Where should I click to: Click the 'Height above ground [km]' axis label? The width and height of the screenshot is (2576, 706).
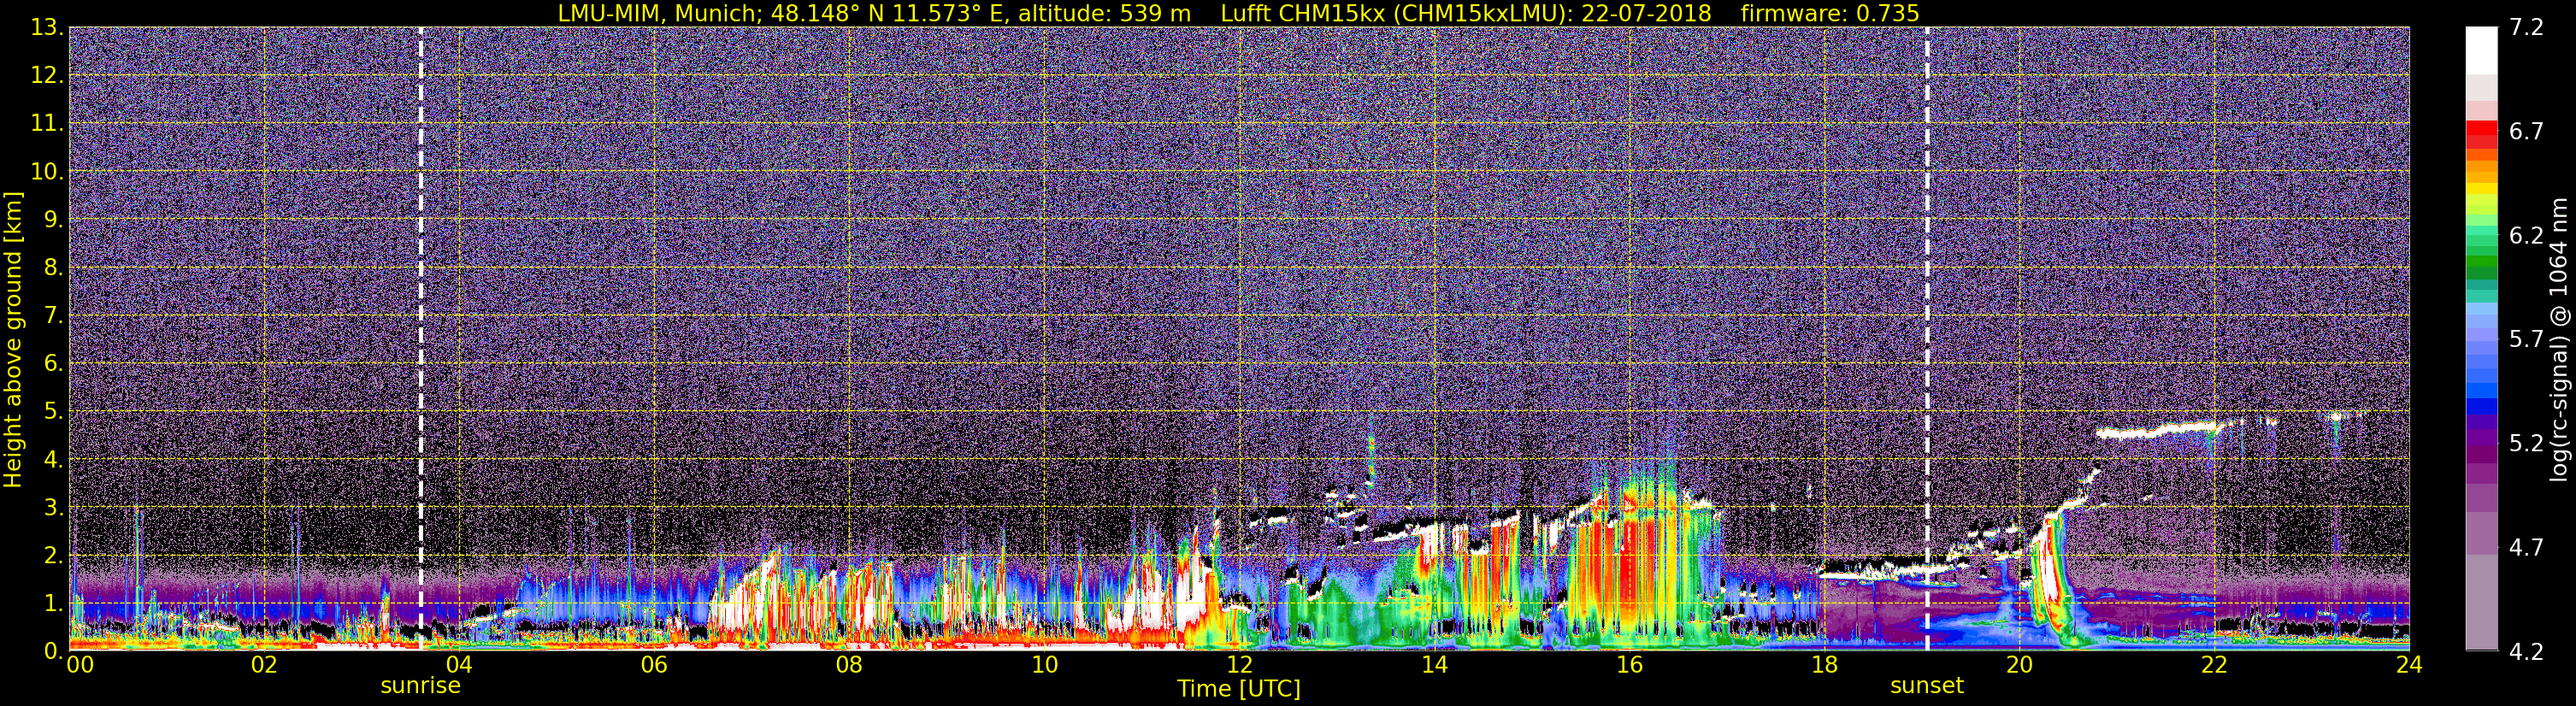point(13,339)
